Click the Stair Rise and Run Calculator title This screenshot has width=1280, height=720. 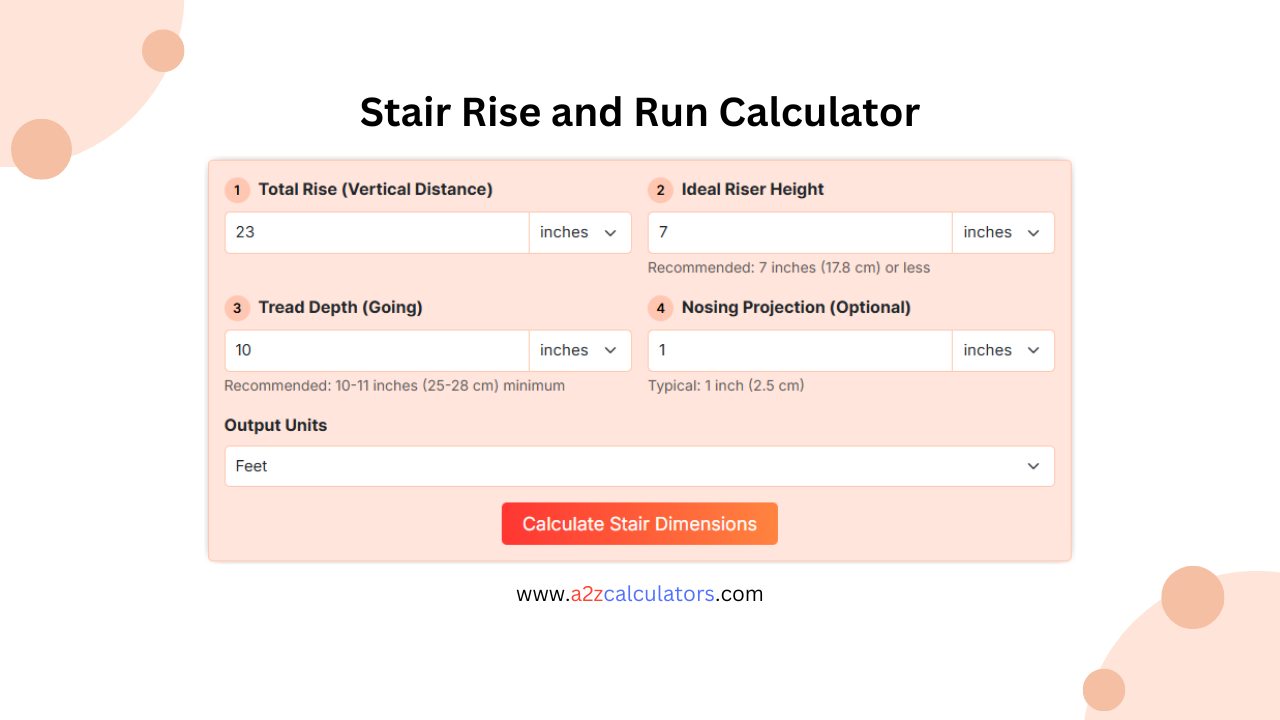click(640, 112)
